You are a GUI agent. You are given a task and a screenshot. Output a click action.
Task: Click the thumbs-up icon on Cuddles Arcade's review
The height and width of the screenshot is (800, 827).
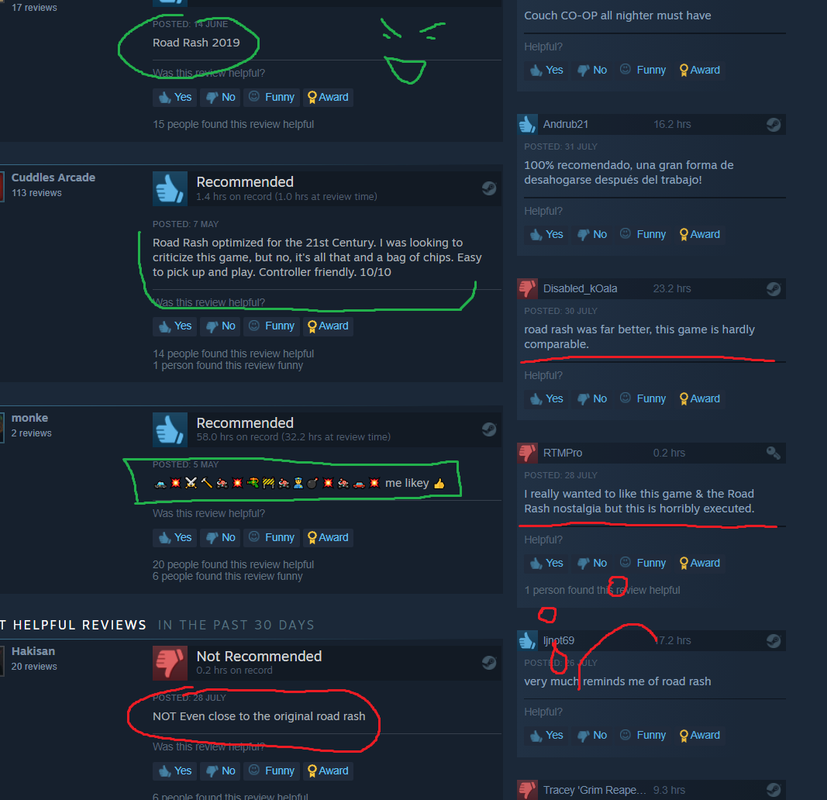(170, 188)
